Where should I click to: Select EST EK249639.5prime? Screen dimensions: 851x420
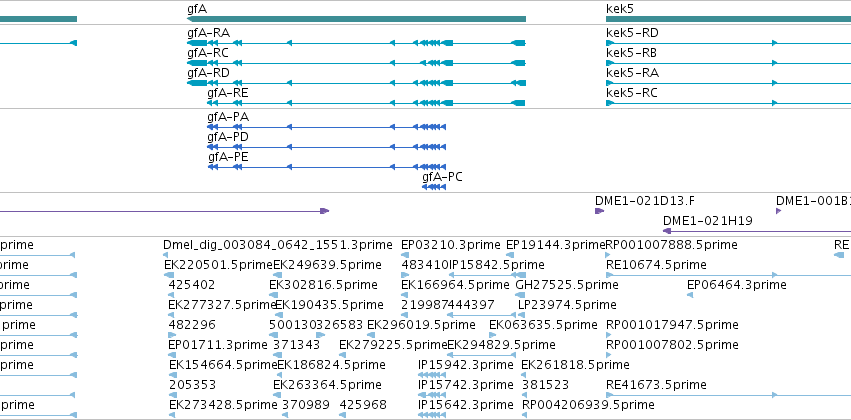click(327, 265)
